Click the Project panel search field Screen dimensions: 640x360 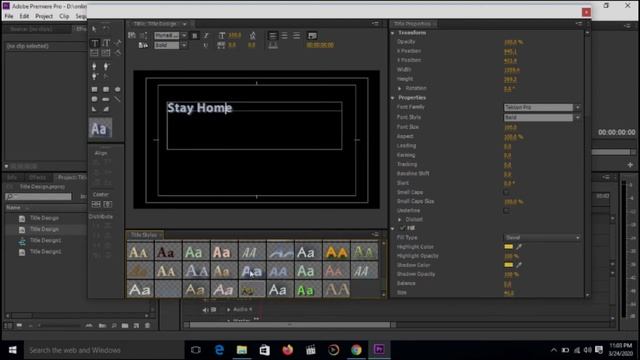(x=38, y=197)
